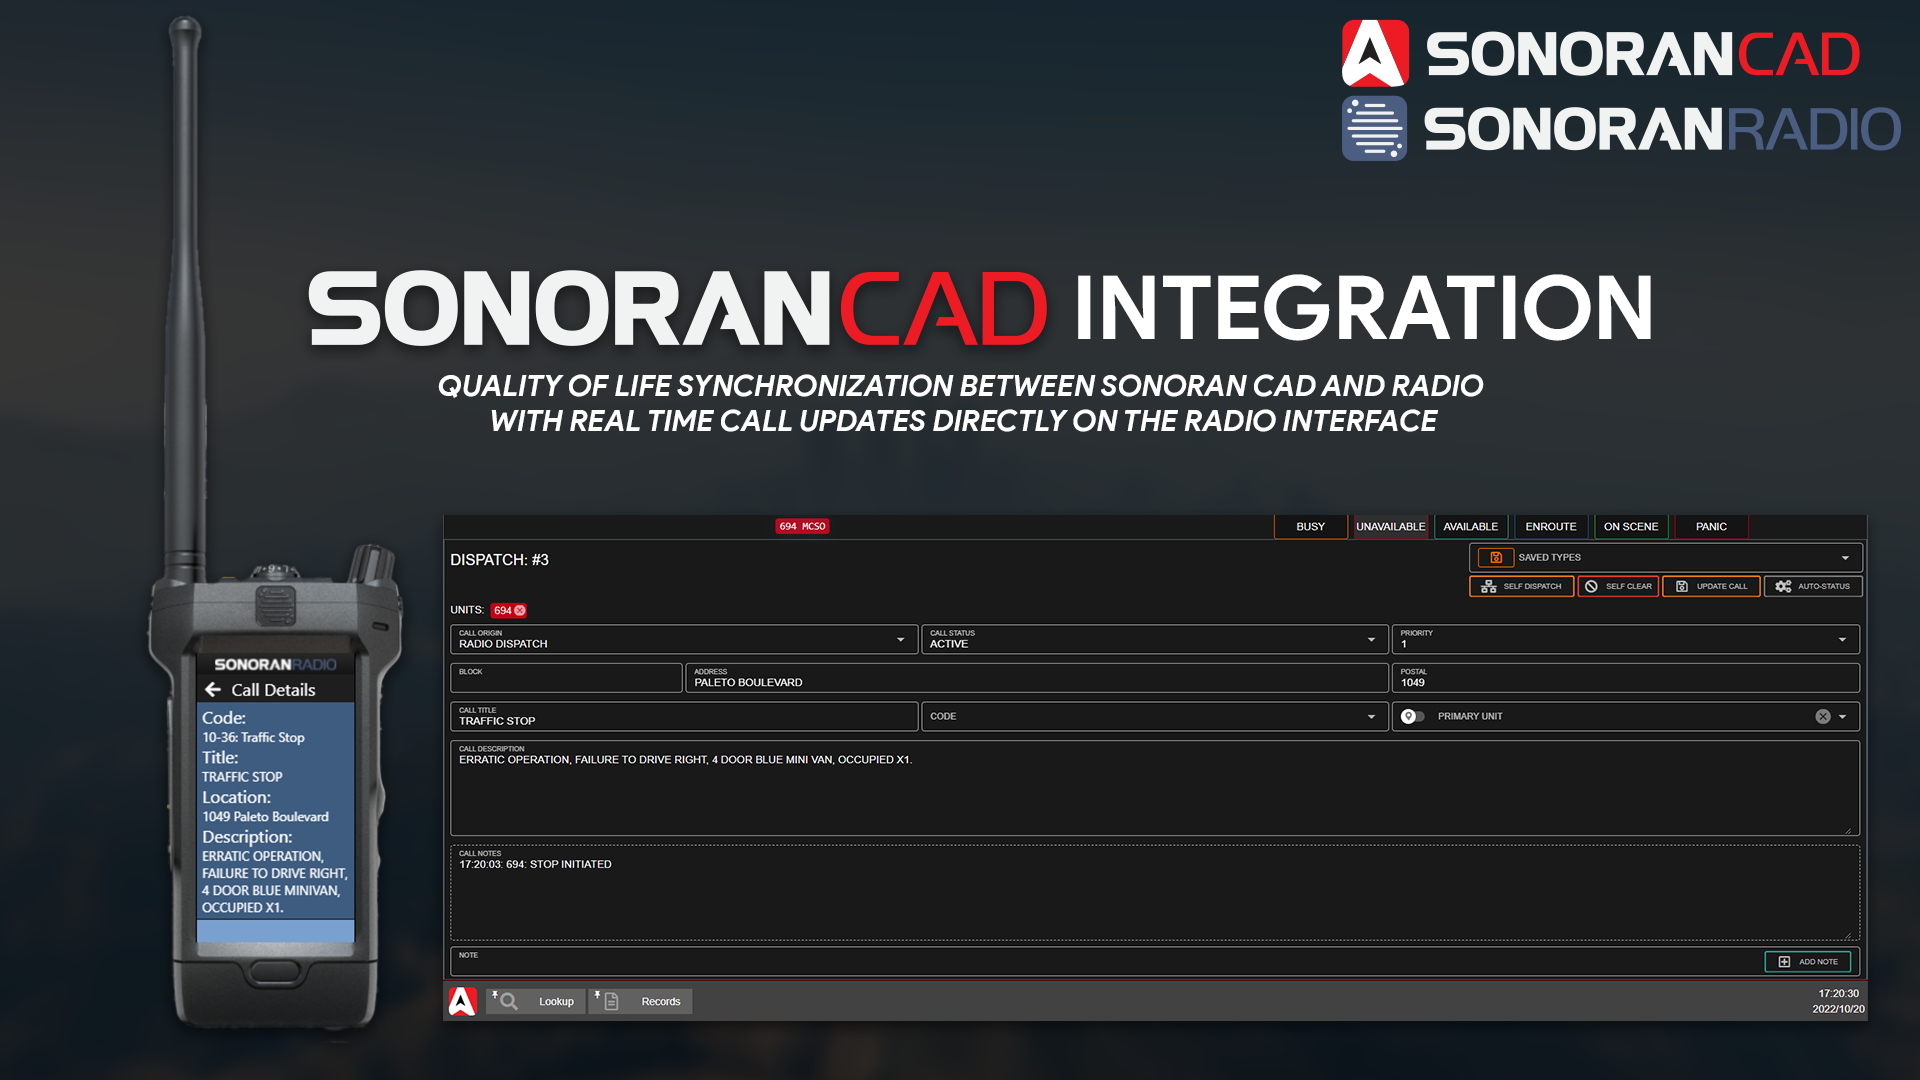Open the Call Status dropdown
The image size is (1920, 1080).
(1371, 640)
